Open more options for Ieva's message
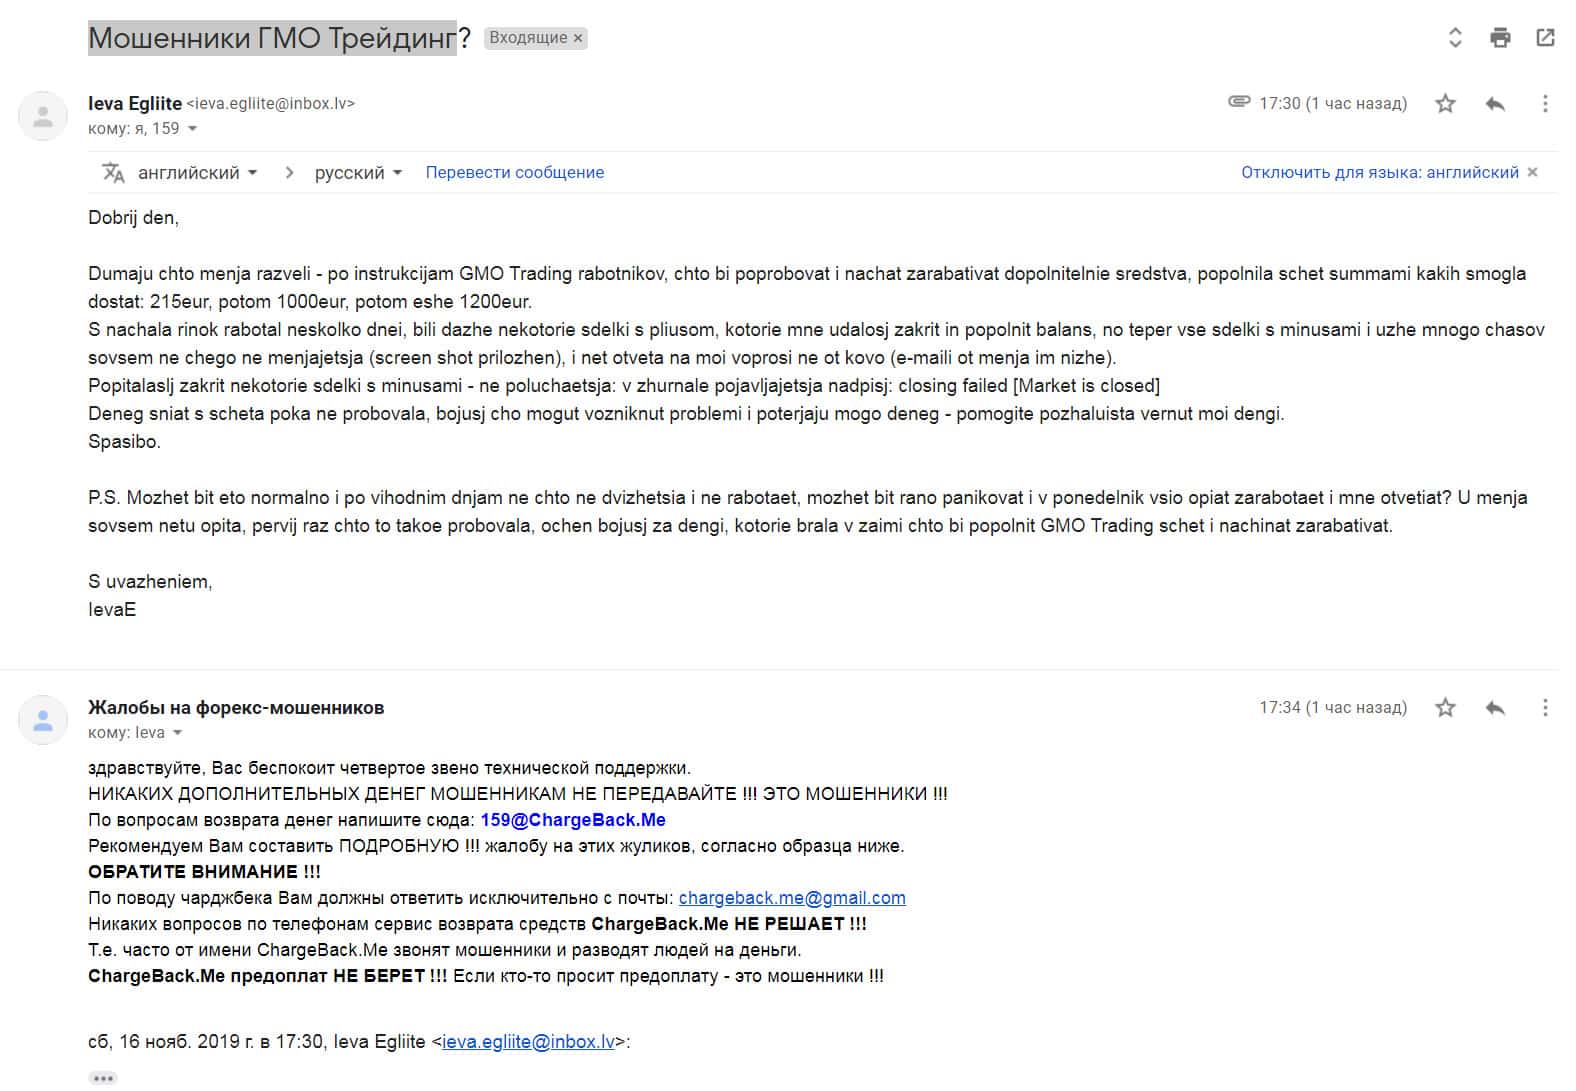The height and width of the screenshot is (1091, 1576). tap(1545, 103)
